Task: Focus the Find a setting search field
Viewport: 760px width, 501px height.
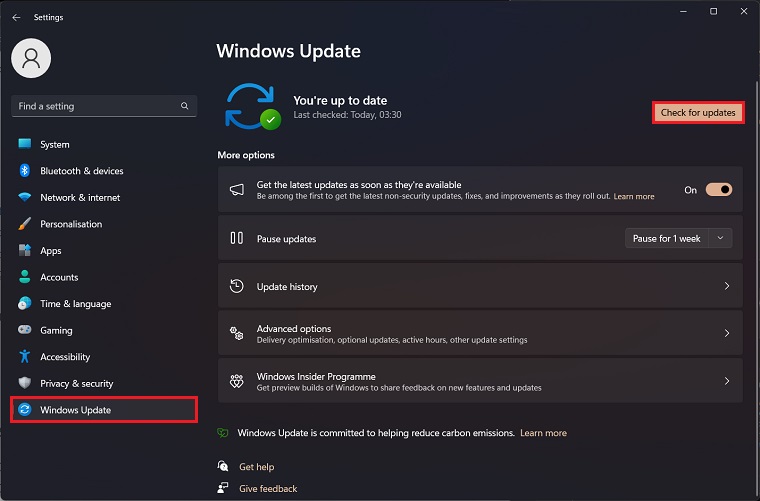Action: pos(95,106)
